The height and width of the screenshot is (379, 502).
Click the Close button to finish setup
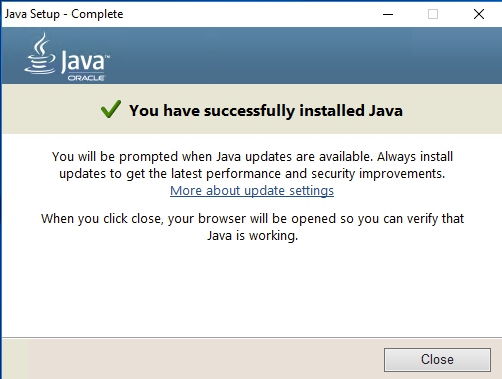coord(437,360)
